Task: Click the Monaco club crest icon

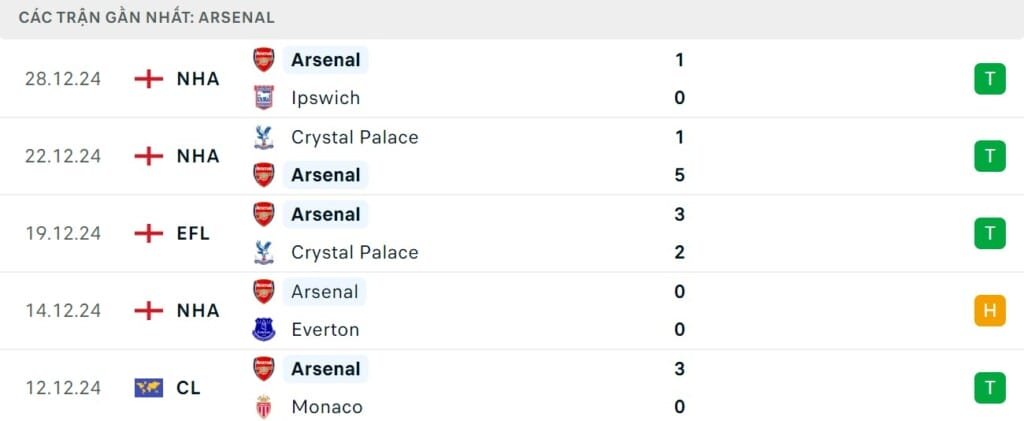Action: coord(263,407)
